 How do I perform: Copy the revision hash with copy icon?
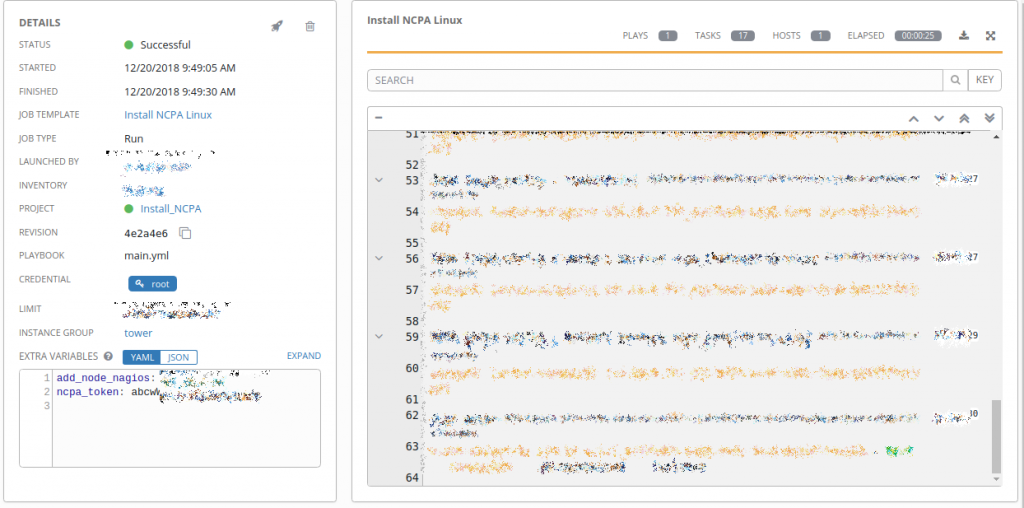185,233
